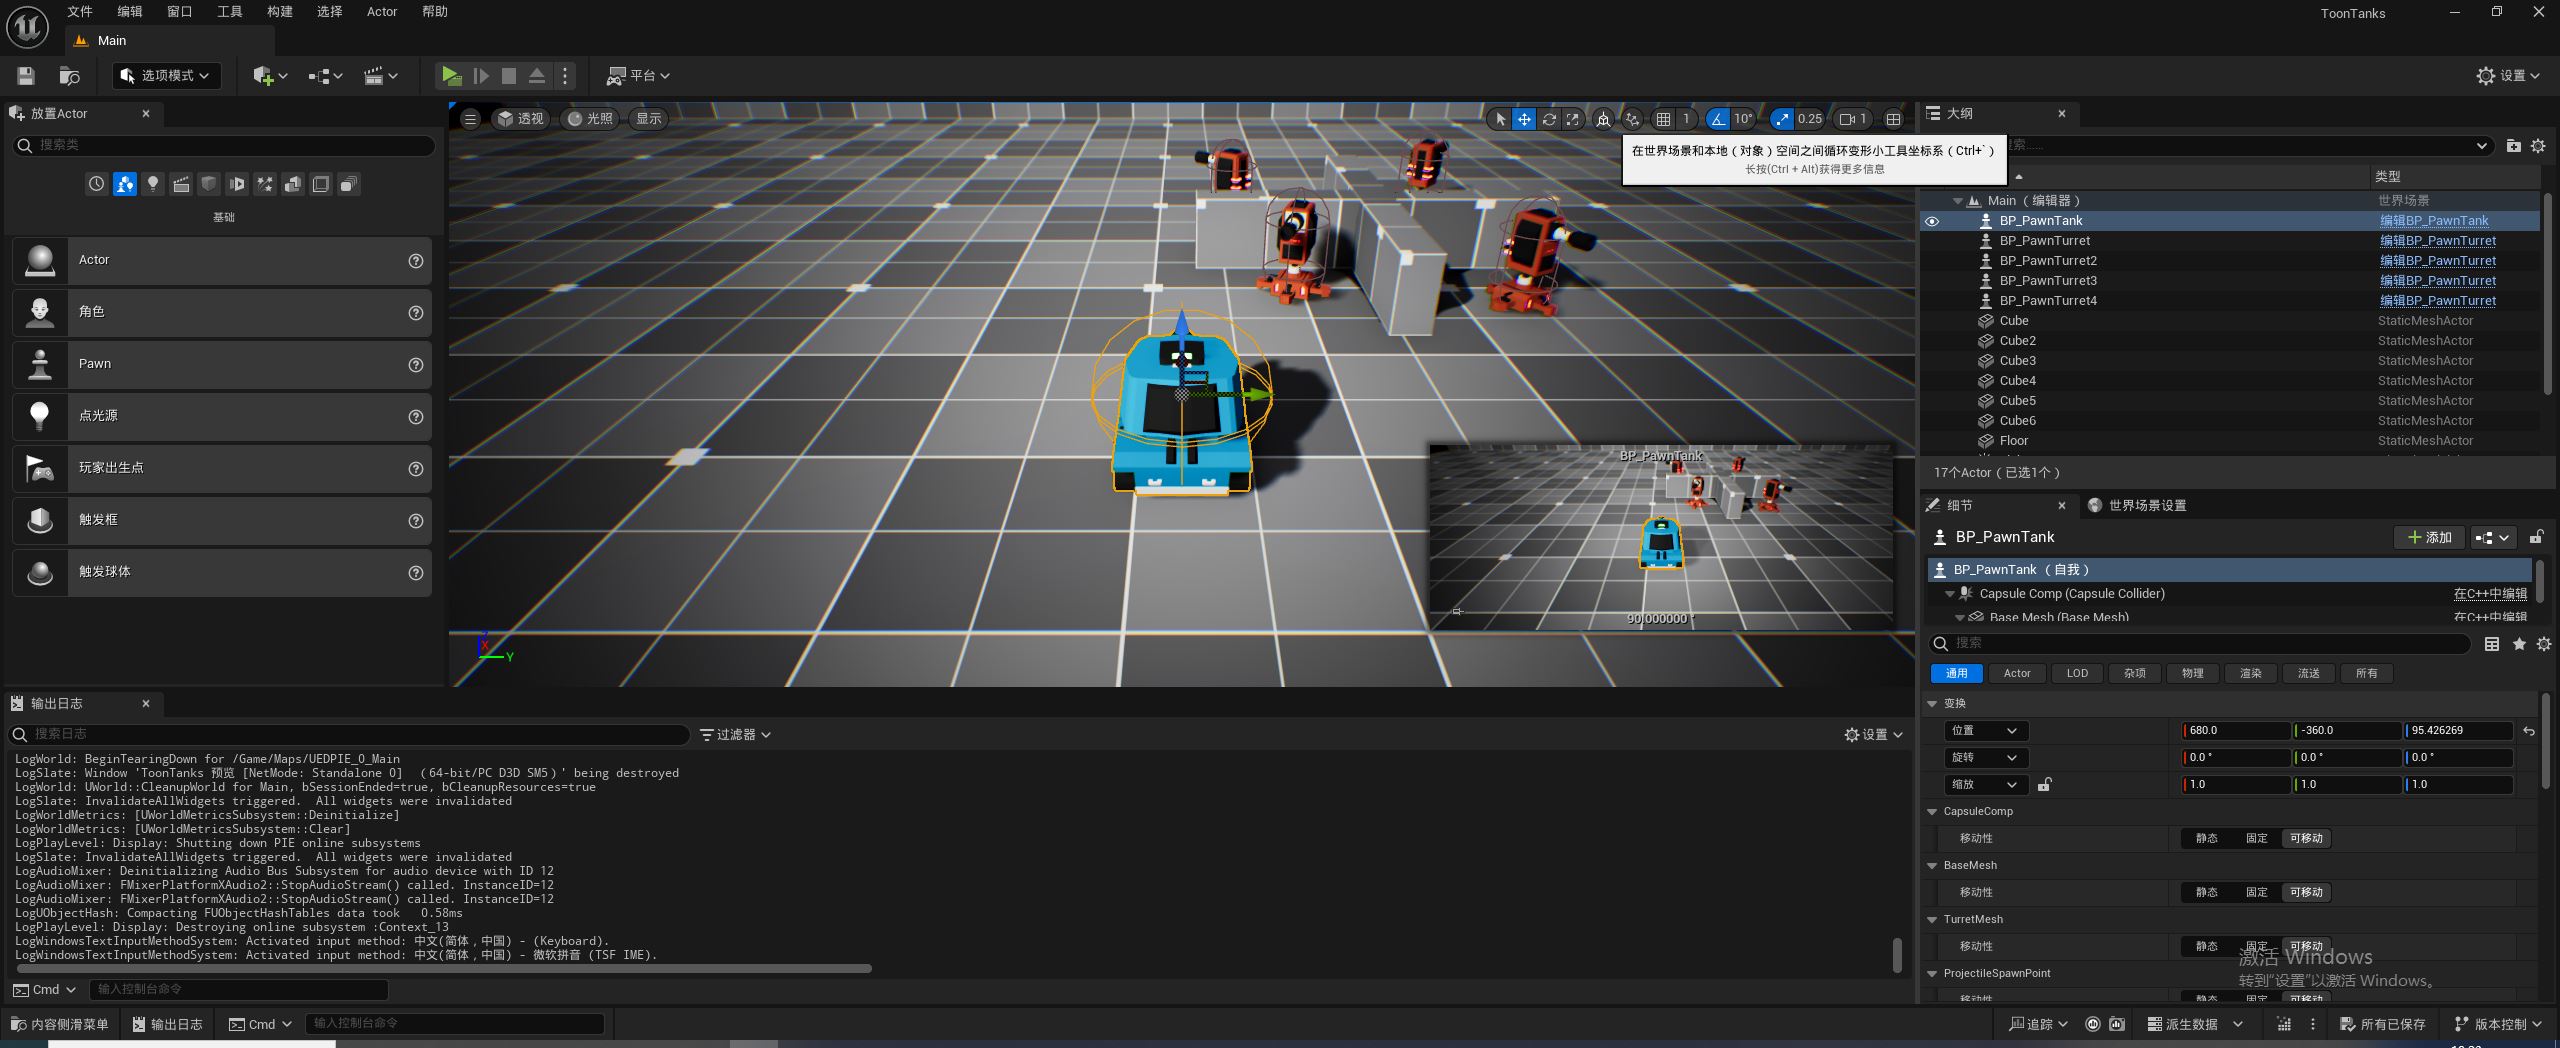Viewport: 2560px width, 1048px height.
Task: Click 在C++中编辑 link for Capsule Comp
Action: click(2490, 594)
